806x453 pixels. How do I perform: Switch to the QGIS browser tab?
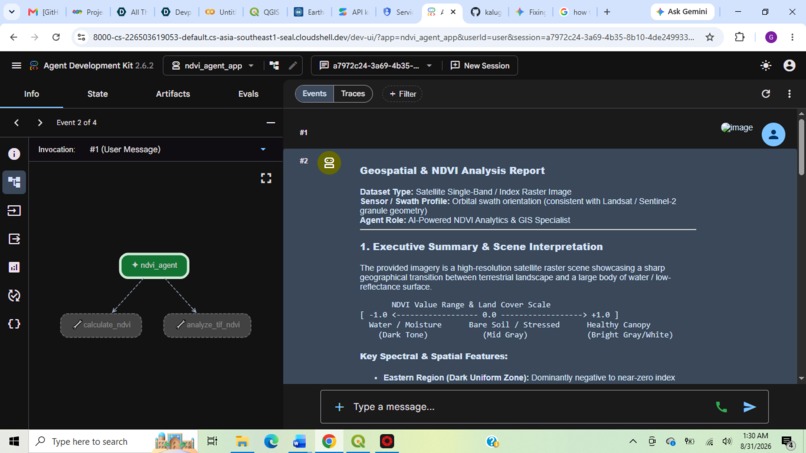point(264,12)
